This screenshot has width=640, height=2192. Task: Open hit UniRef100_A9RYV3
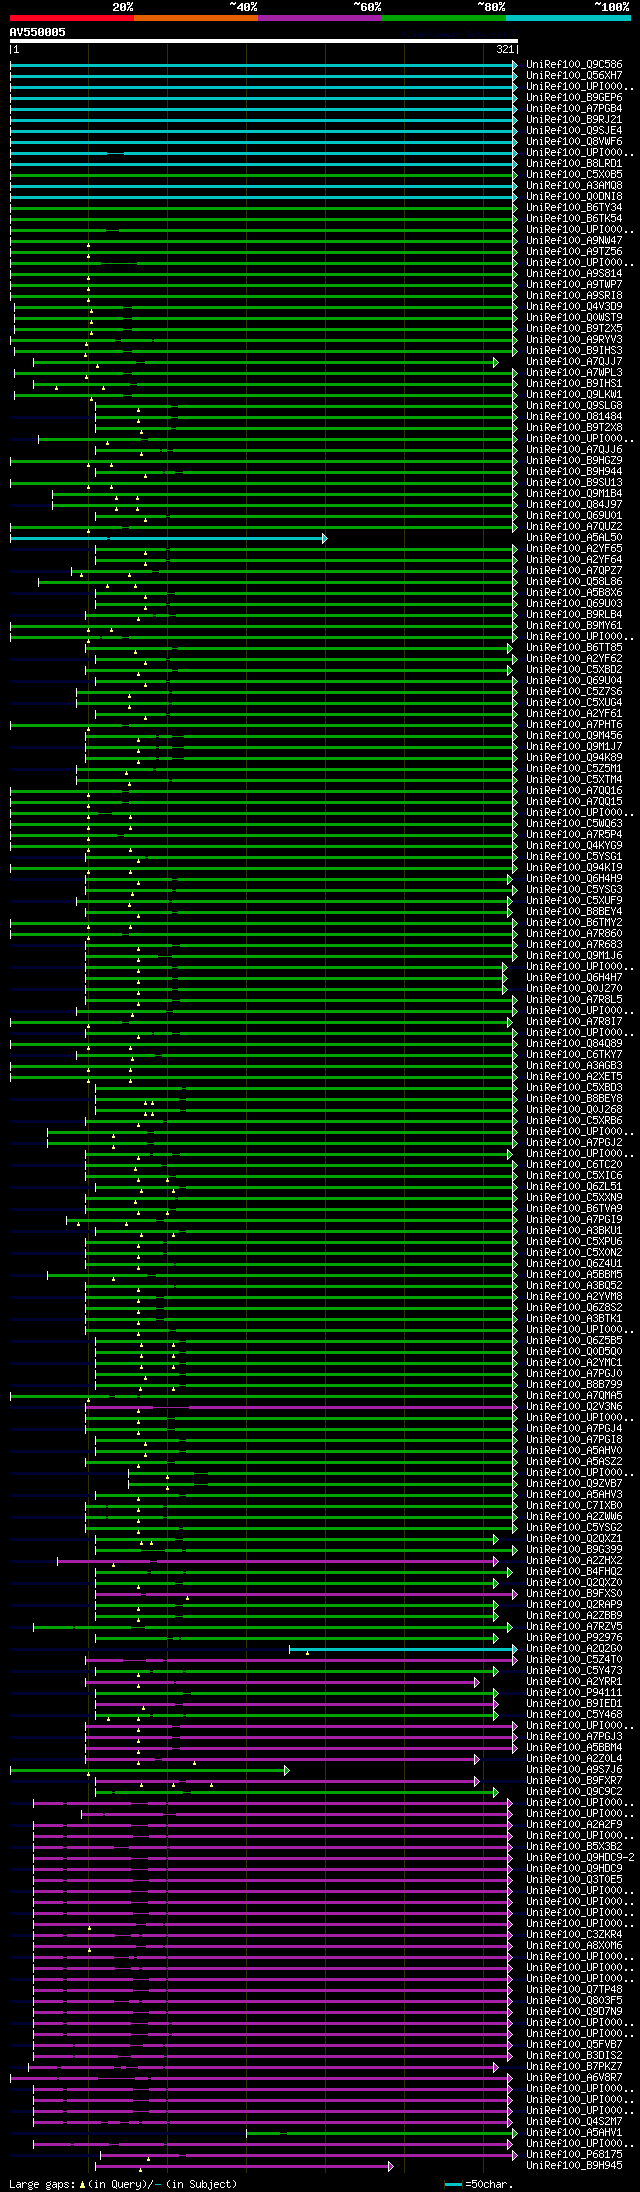(x=574, y=340)
